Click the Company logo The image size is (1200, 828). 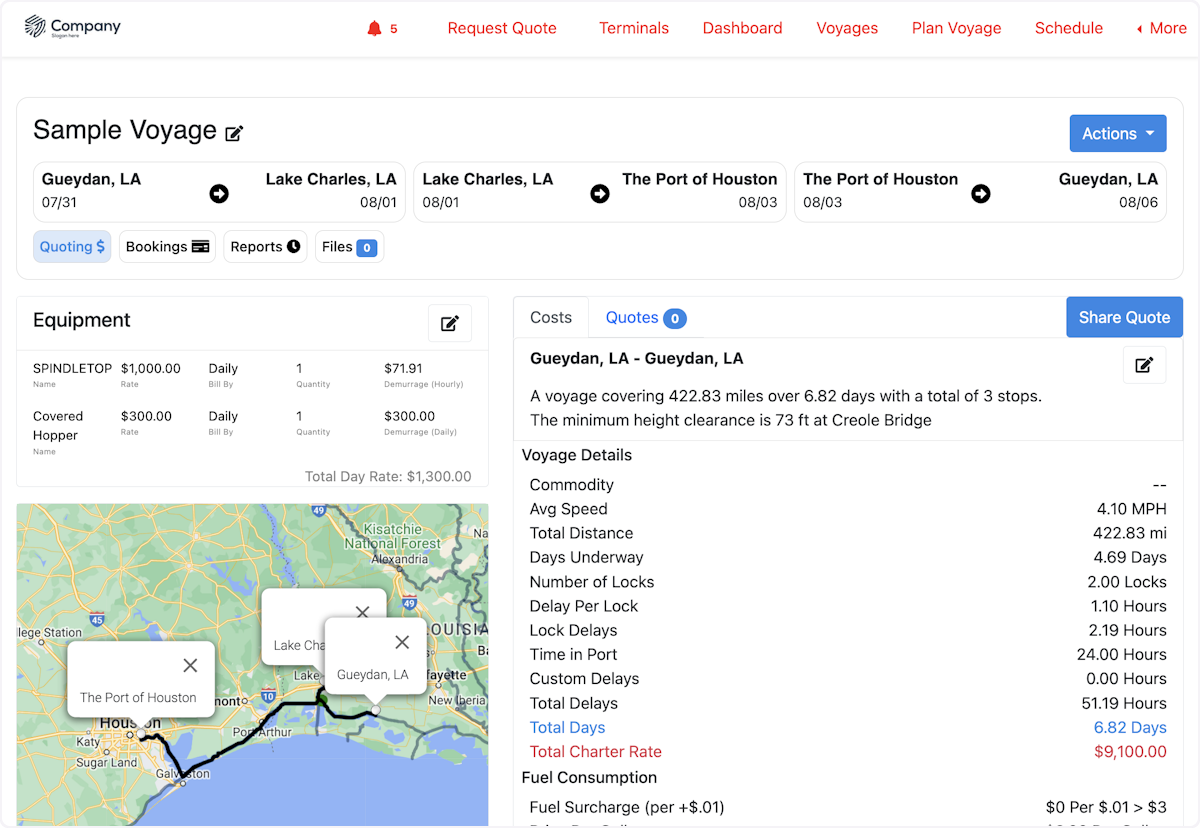72,27
